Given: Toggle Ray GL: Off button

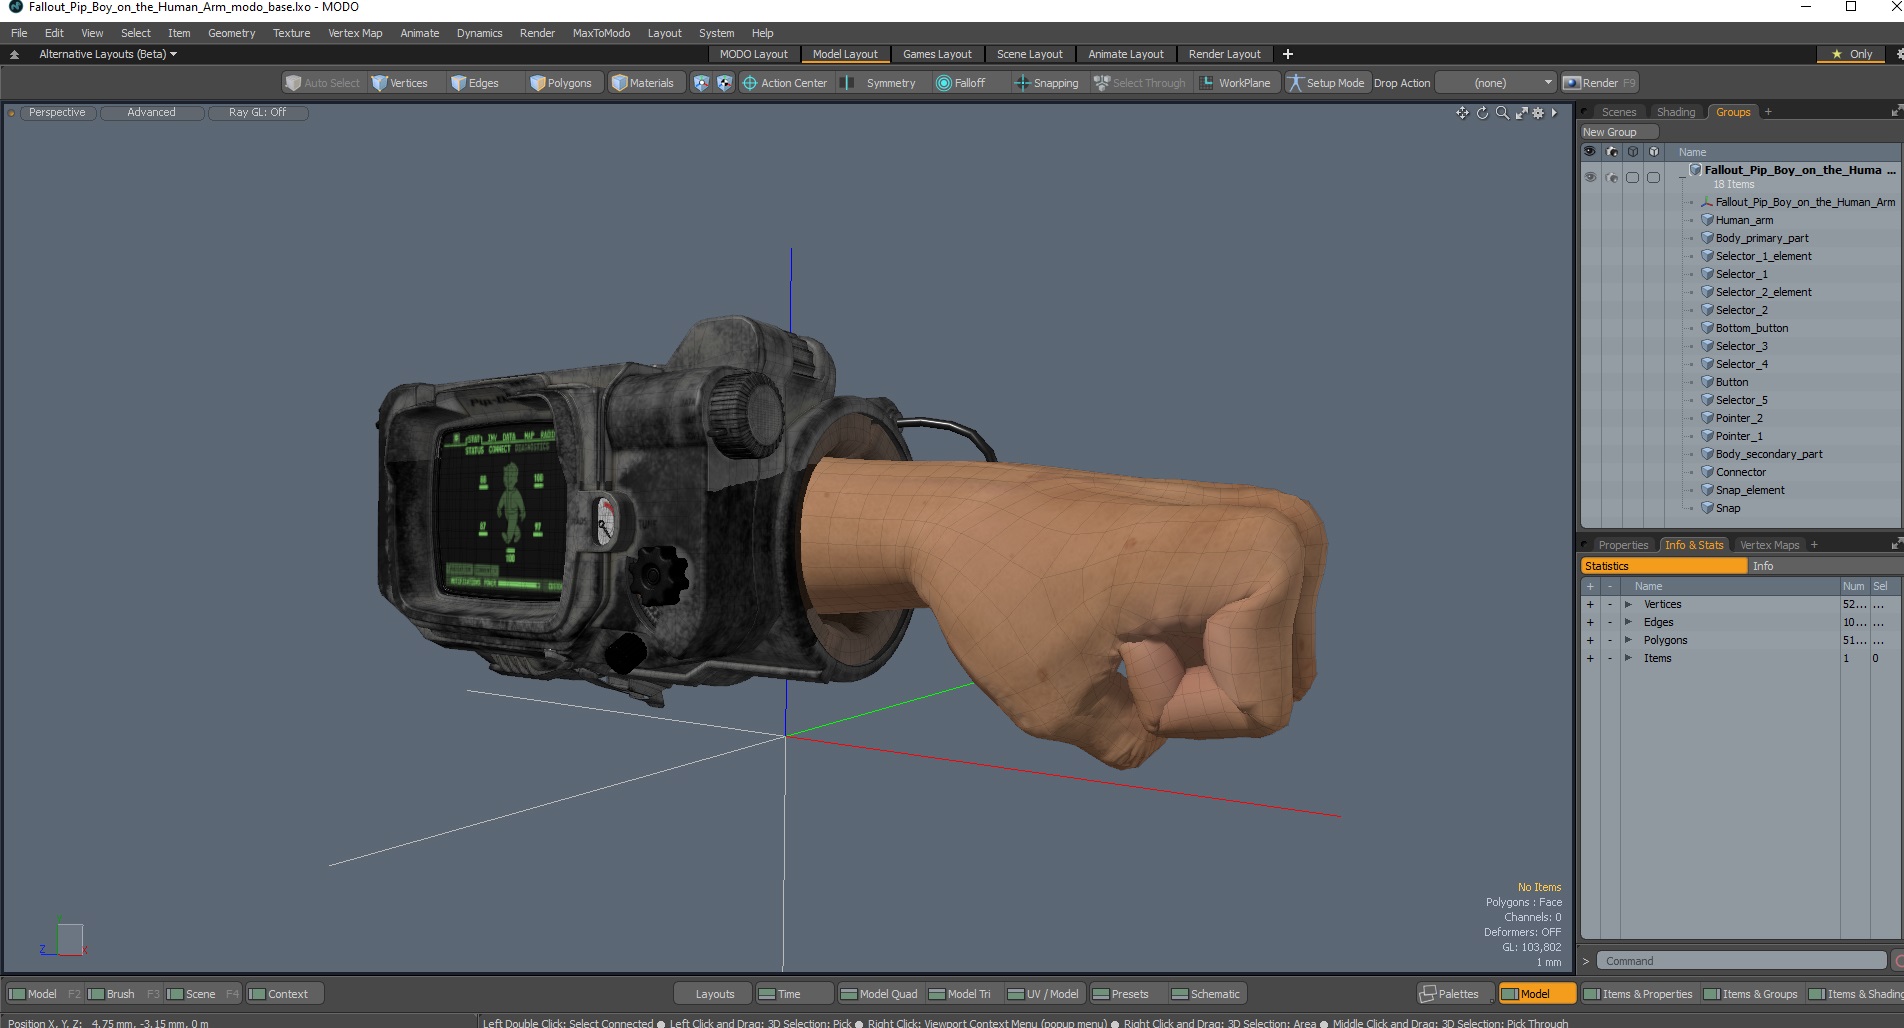Looking at the screenshot, I should click(257, 113).
